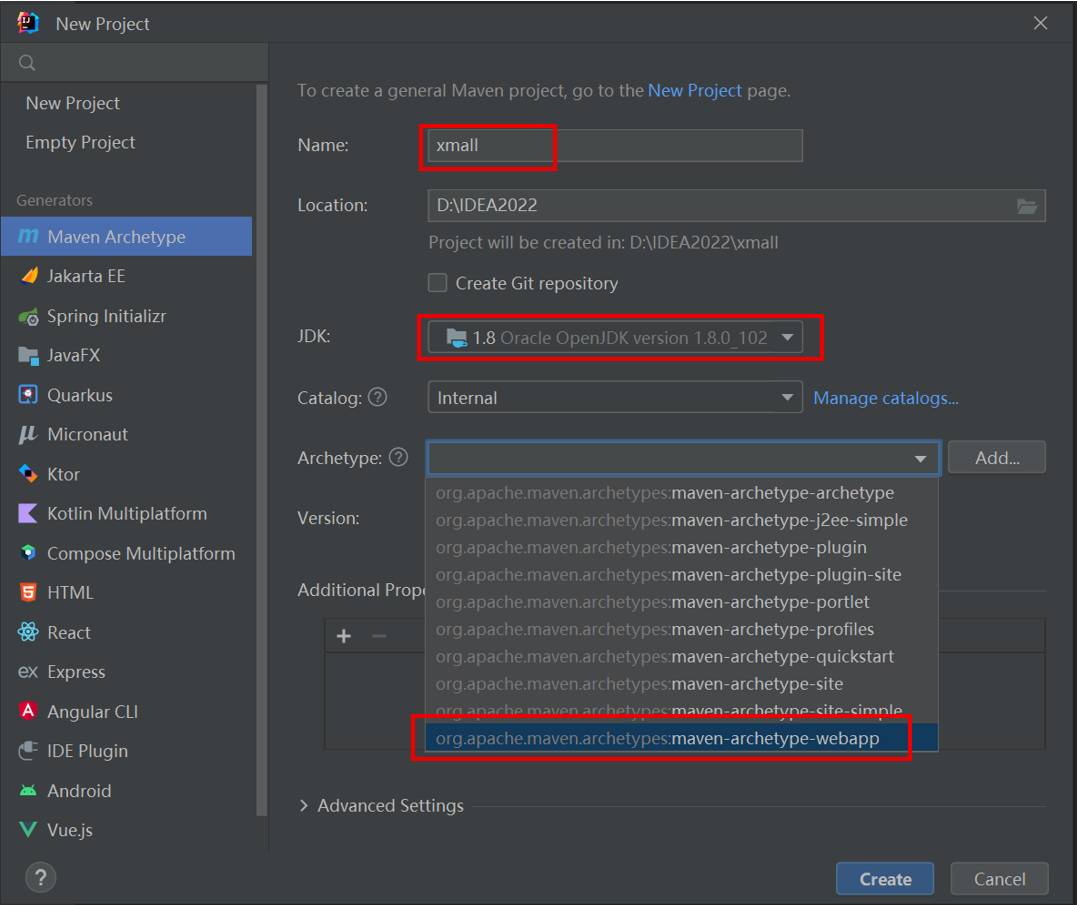Expand Advanced Settings section
Screen dimensions: 1077x905
tap(304, 805)
